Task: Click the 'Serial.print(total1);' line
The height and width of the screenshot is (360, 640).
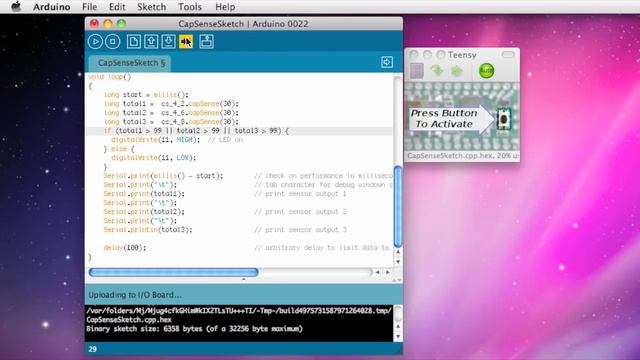Action: [144, 194]
